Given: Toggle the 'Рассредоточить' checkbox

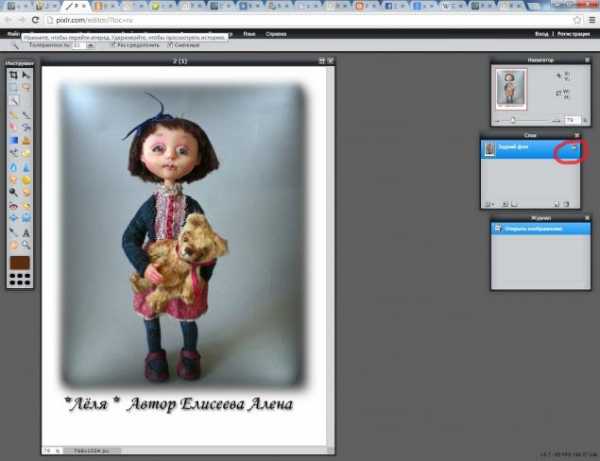Looking at the screenshot, I should tap(112, 45).
